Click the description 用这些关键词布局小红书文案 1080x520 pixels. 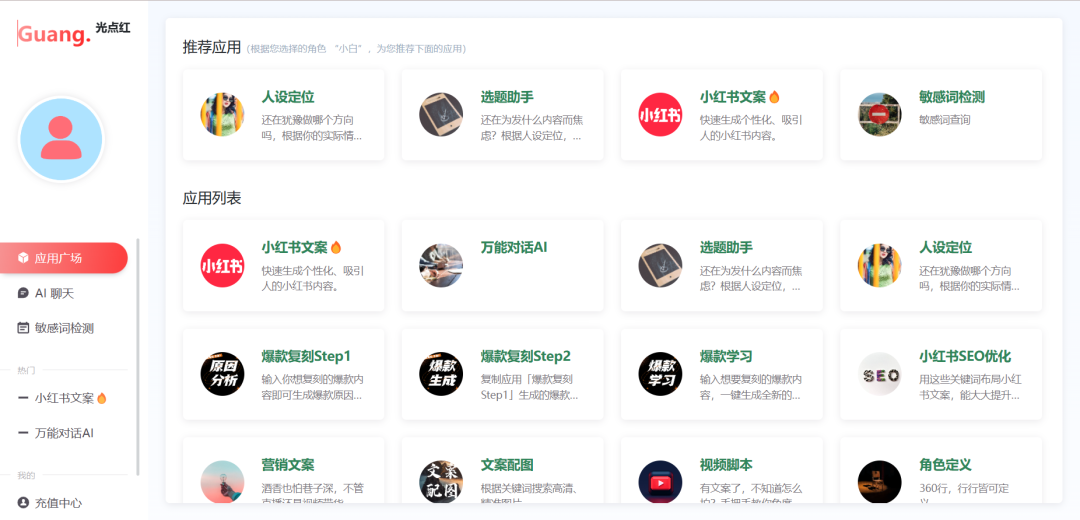click(x=970, y=388)
